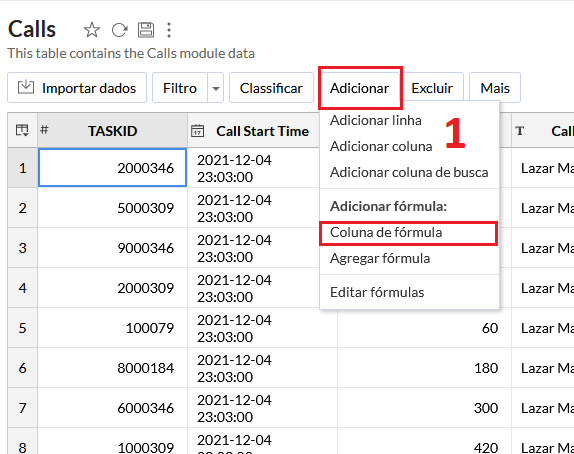
Task: Select row number 3 header
Action: click(23, 248)
